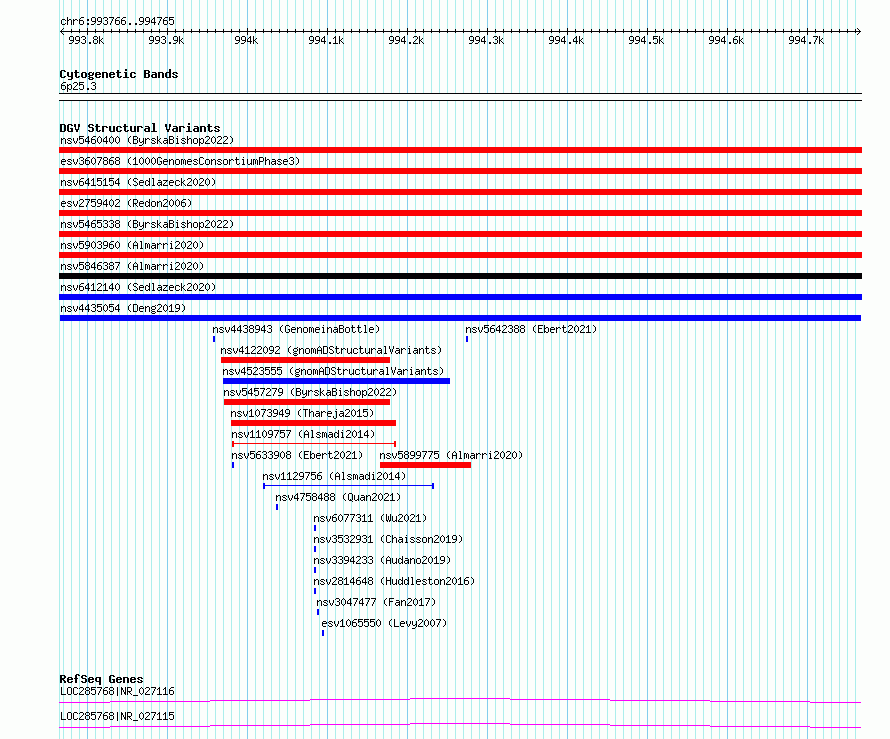The height and width of the screenshot is (739, 890).
Task: Click the blue bar of nsv4523555
Action: click(x=337, y=381)
